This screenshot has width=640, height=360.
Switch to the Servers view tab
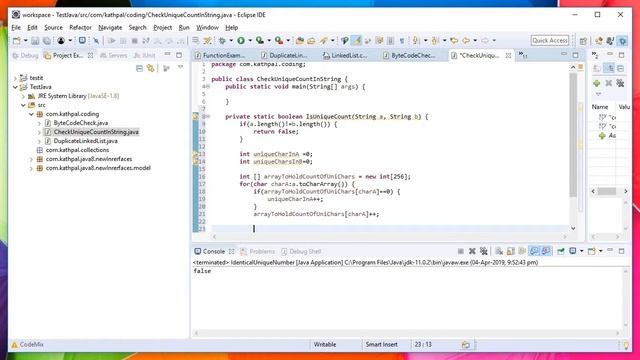click(113, 55)
